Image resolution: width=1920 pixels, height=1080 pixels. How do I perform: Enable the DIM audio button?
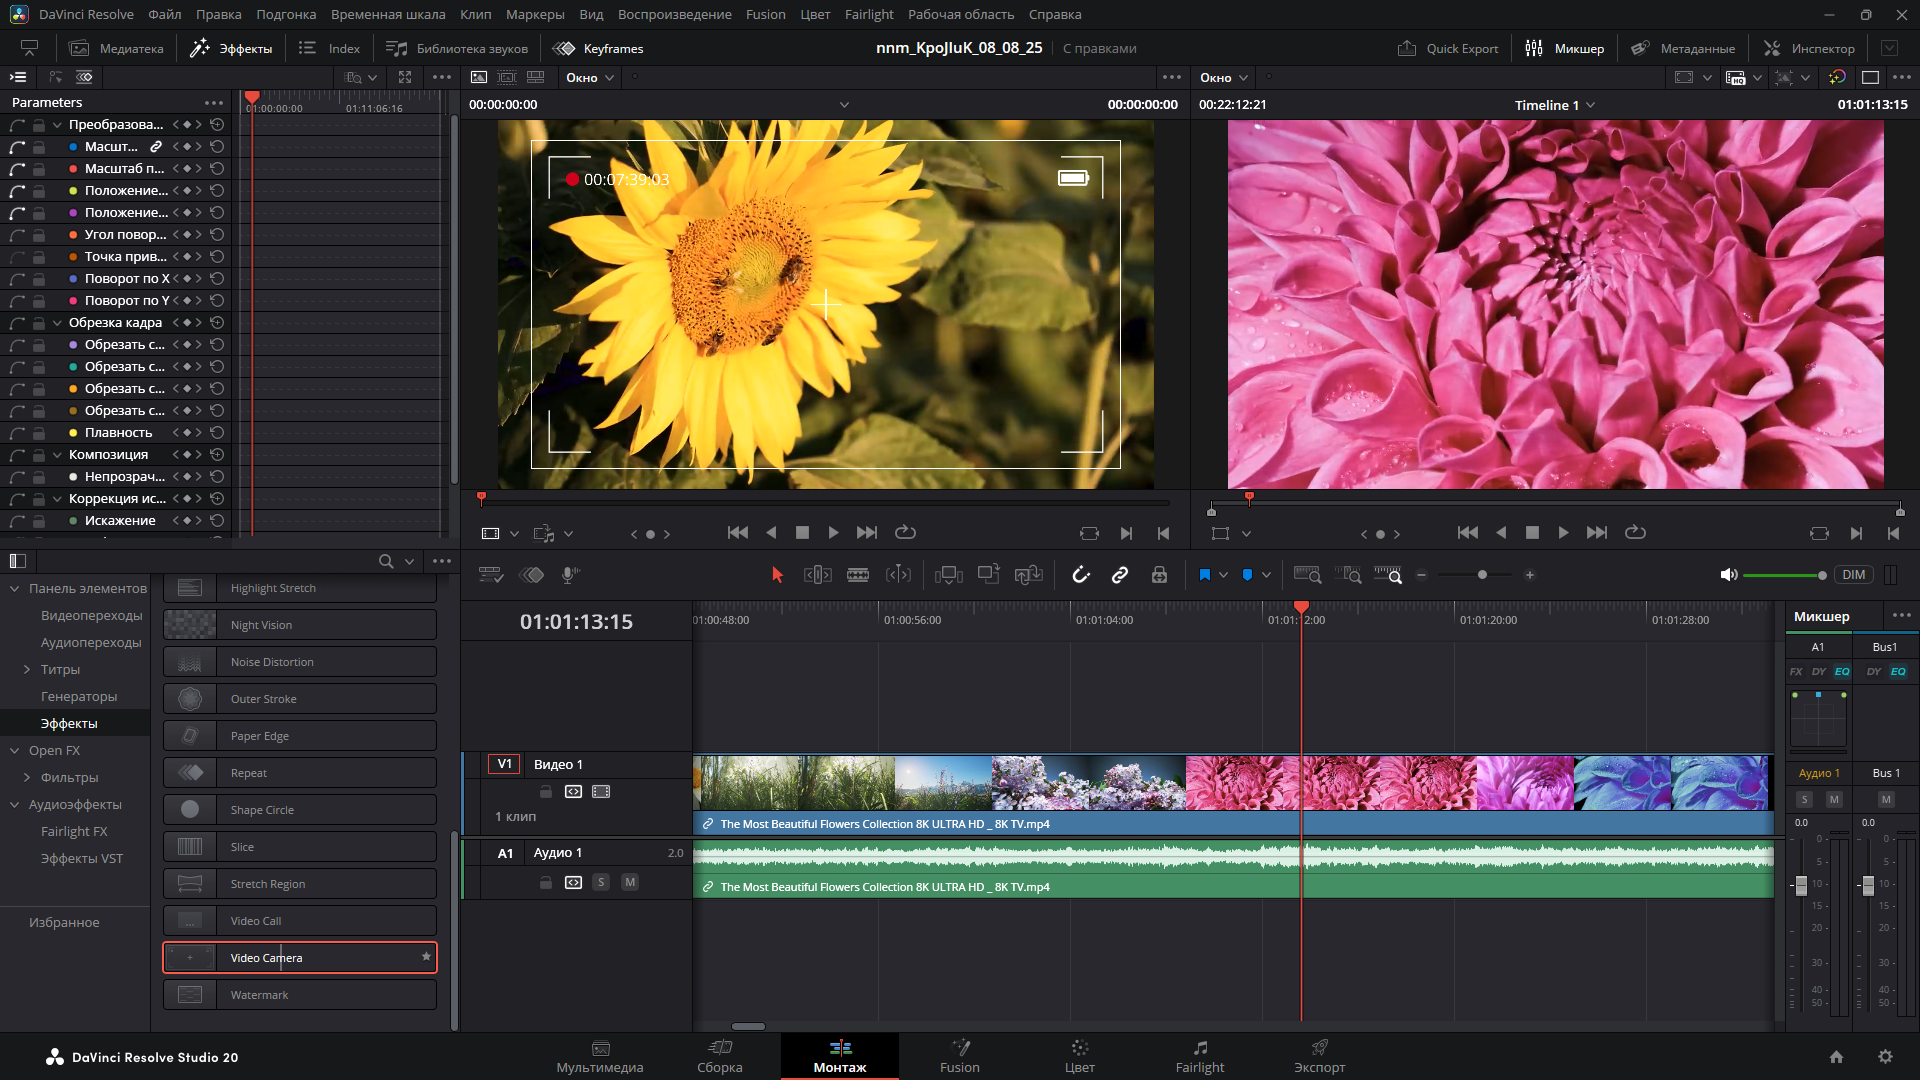tap(1853, 575)
